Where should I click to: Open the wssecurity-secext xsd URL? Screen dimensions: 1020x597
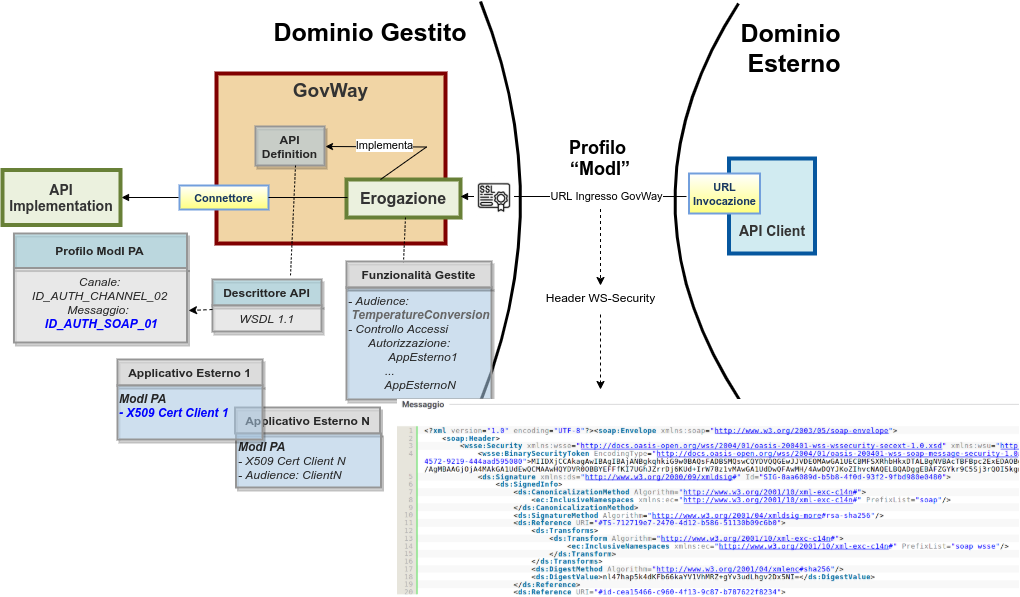[761, 446]
